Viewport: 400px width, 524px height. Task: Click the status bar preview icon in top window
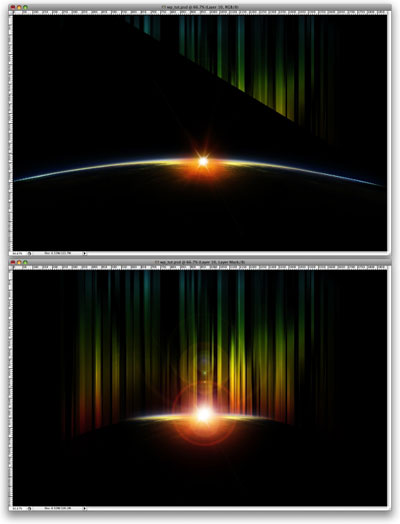(29, 253)
